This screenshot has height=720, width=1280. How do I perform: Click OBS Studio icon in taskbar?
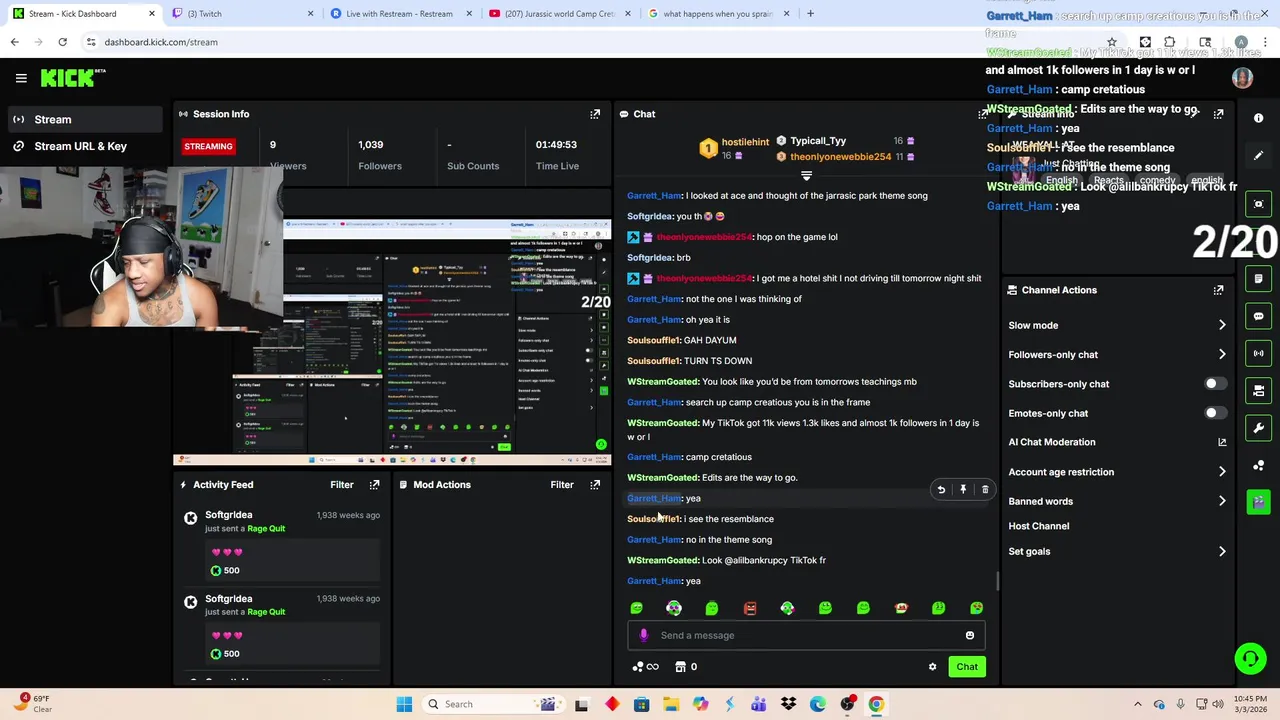pos(847,704)
